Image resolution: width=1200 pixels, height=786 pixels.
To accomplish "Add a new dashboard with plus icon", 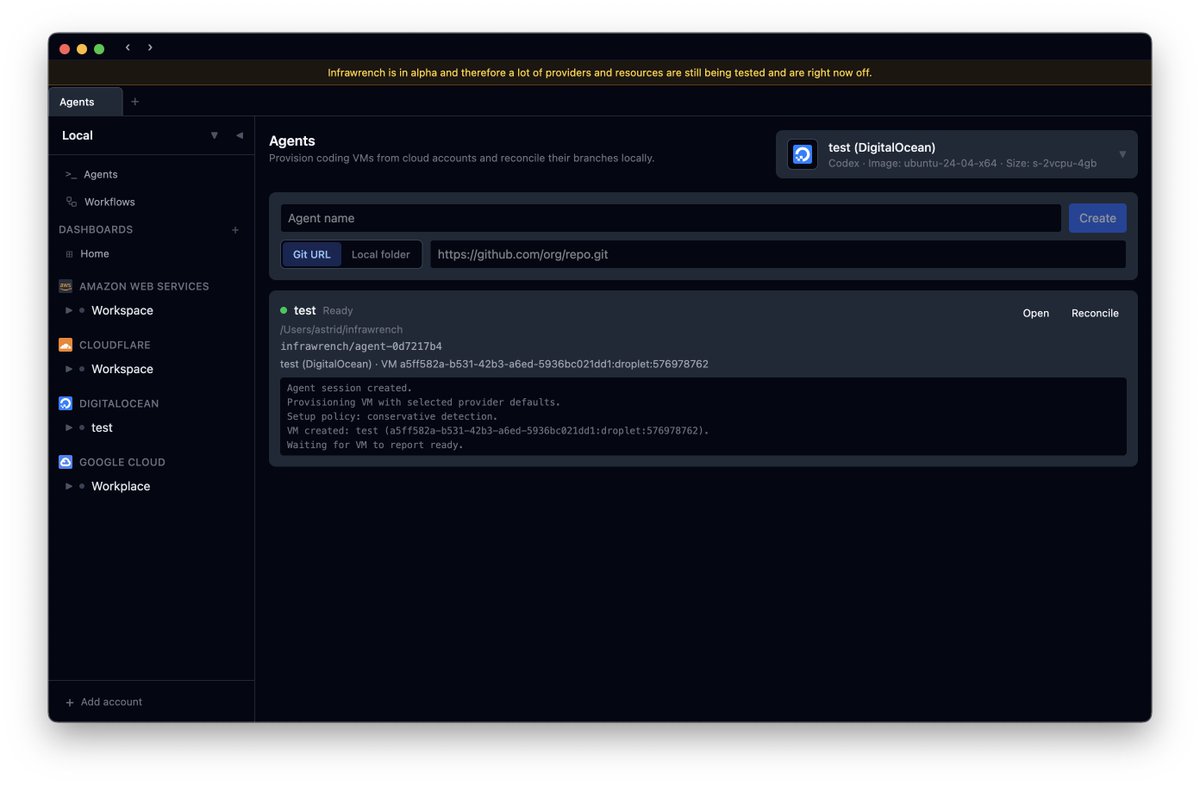I will pyautogui.click(x=236, y=230).
